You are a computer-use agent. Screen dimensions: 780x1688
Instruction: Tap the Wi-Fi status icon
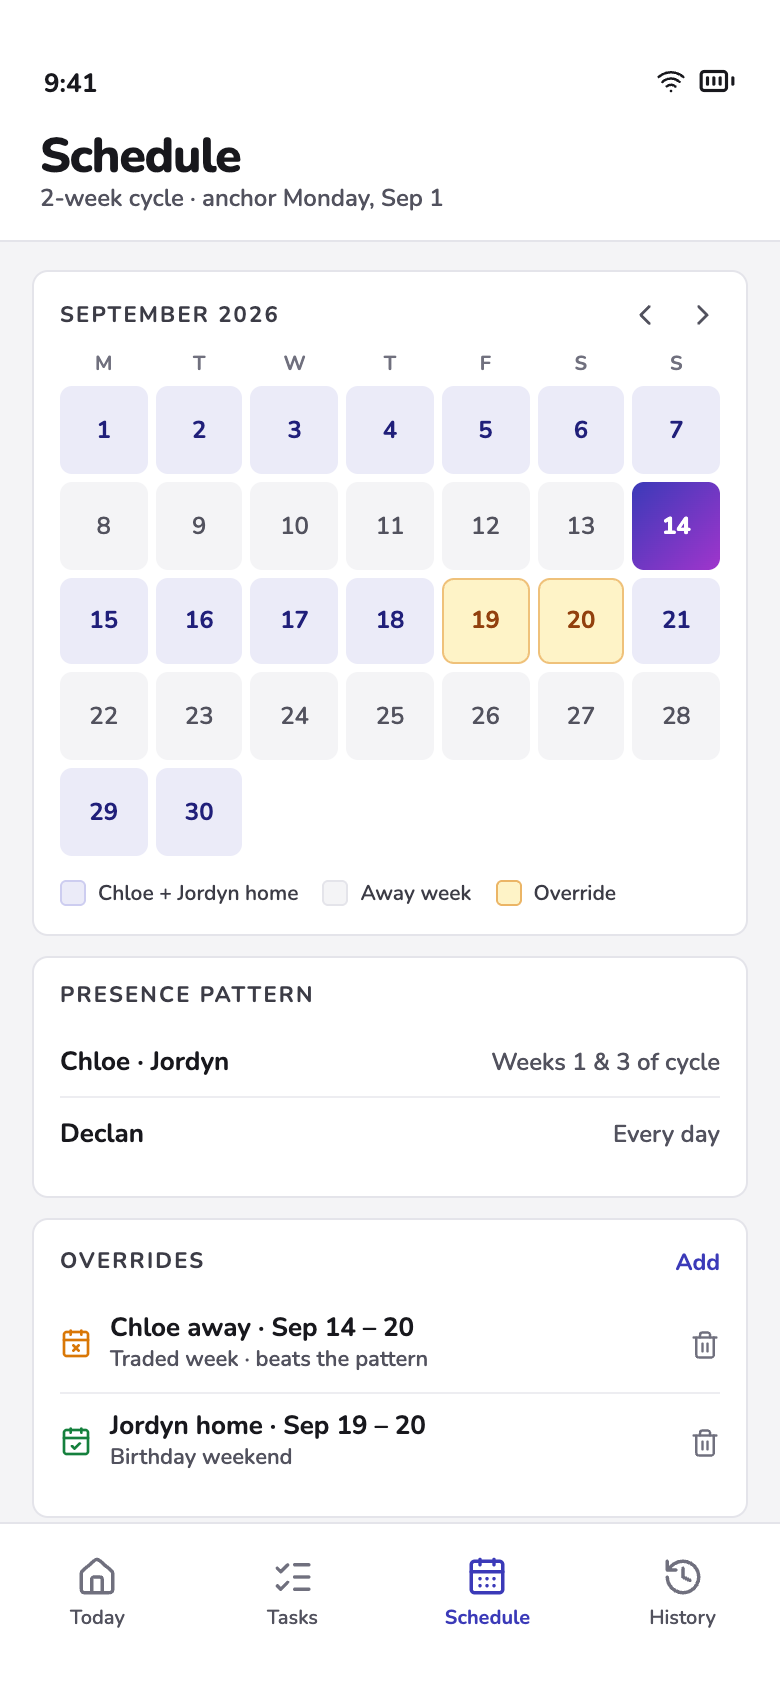click(x=670, y=82)
